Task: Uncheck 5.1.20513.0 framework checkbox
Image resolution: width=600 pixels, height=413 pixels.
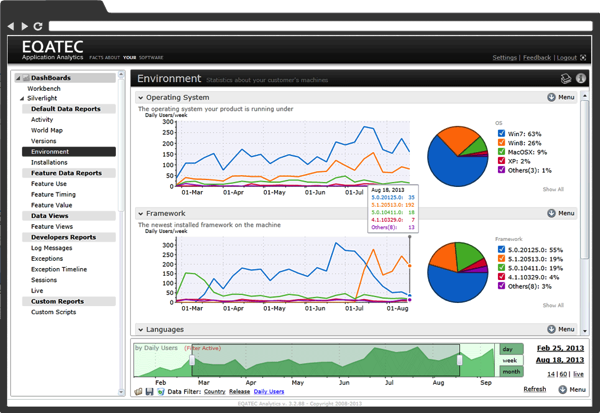Action: click(x=501, y=258)
